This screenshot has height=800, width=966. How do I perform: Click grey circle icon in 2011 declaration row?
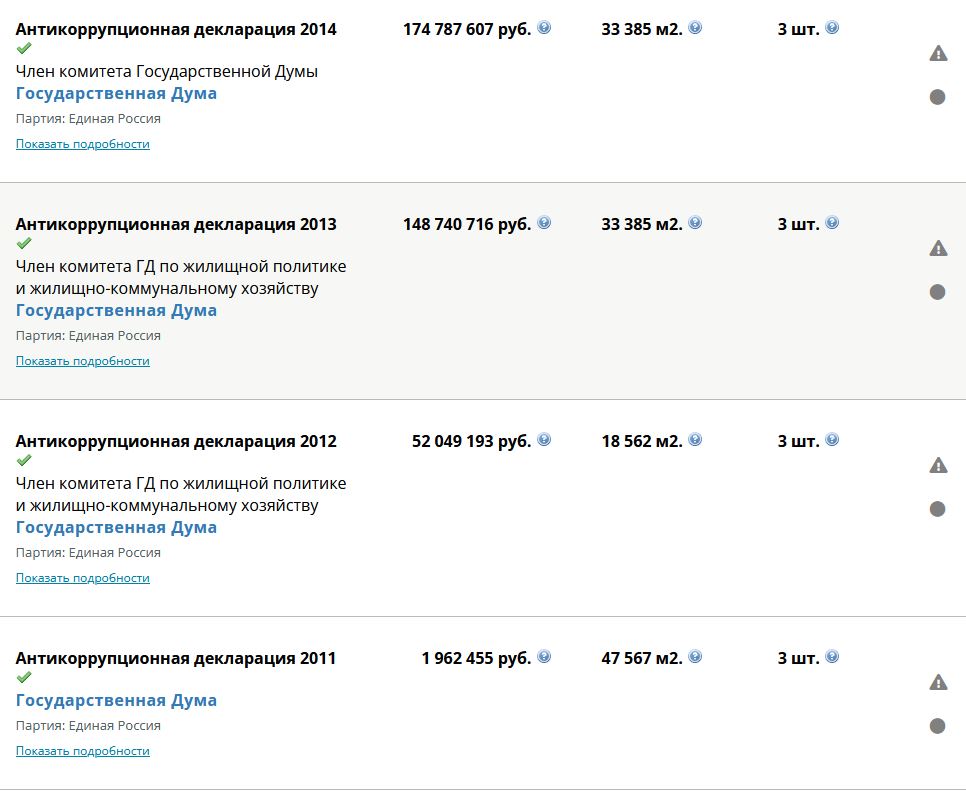937,726
